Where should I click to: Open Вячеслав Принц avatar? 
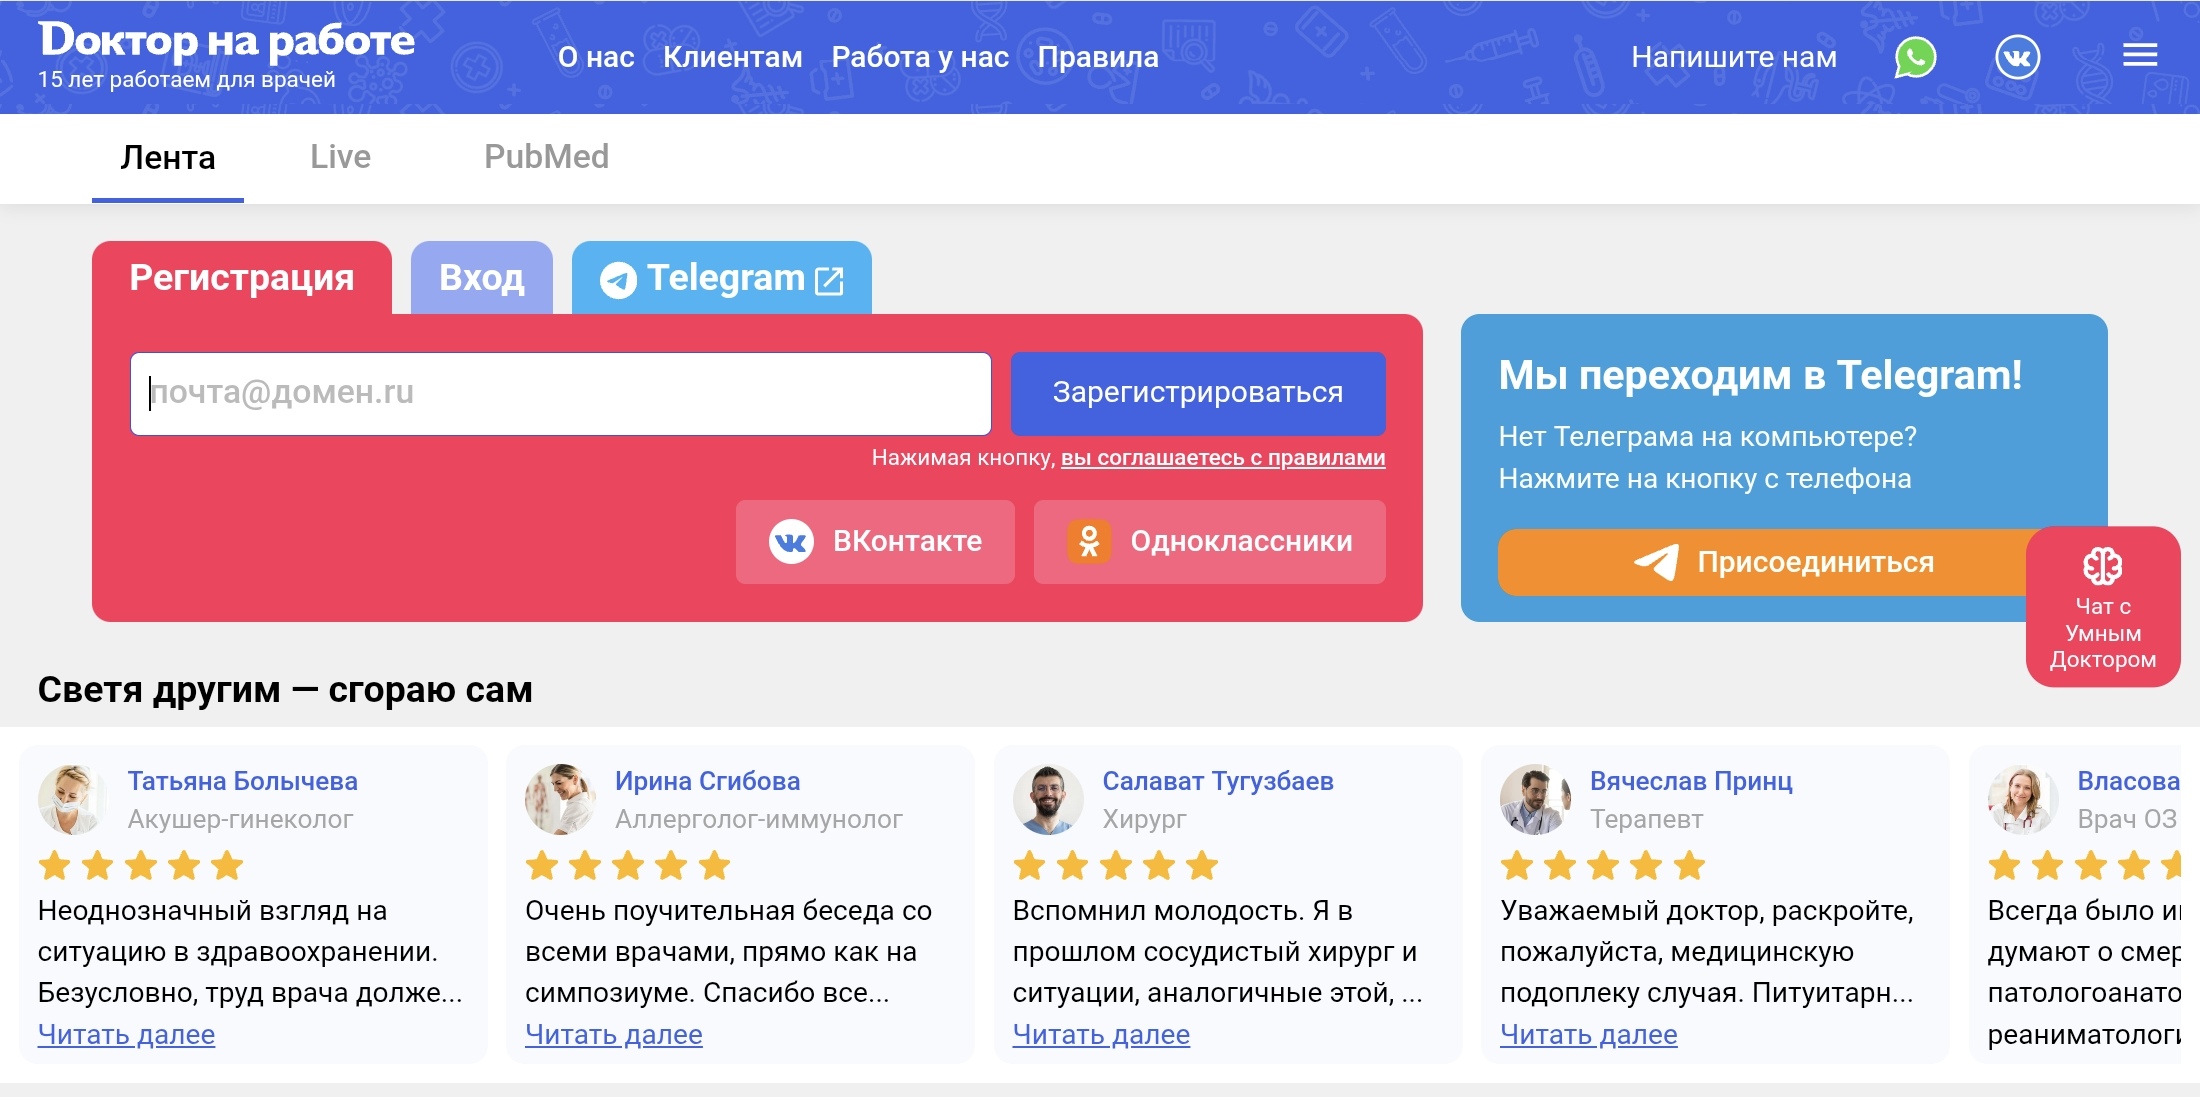pos(1535,800)
